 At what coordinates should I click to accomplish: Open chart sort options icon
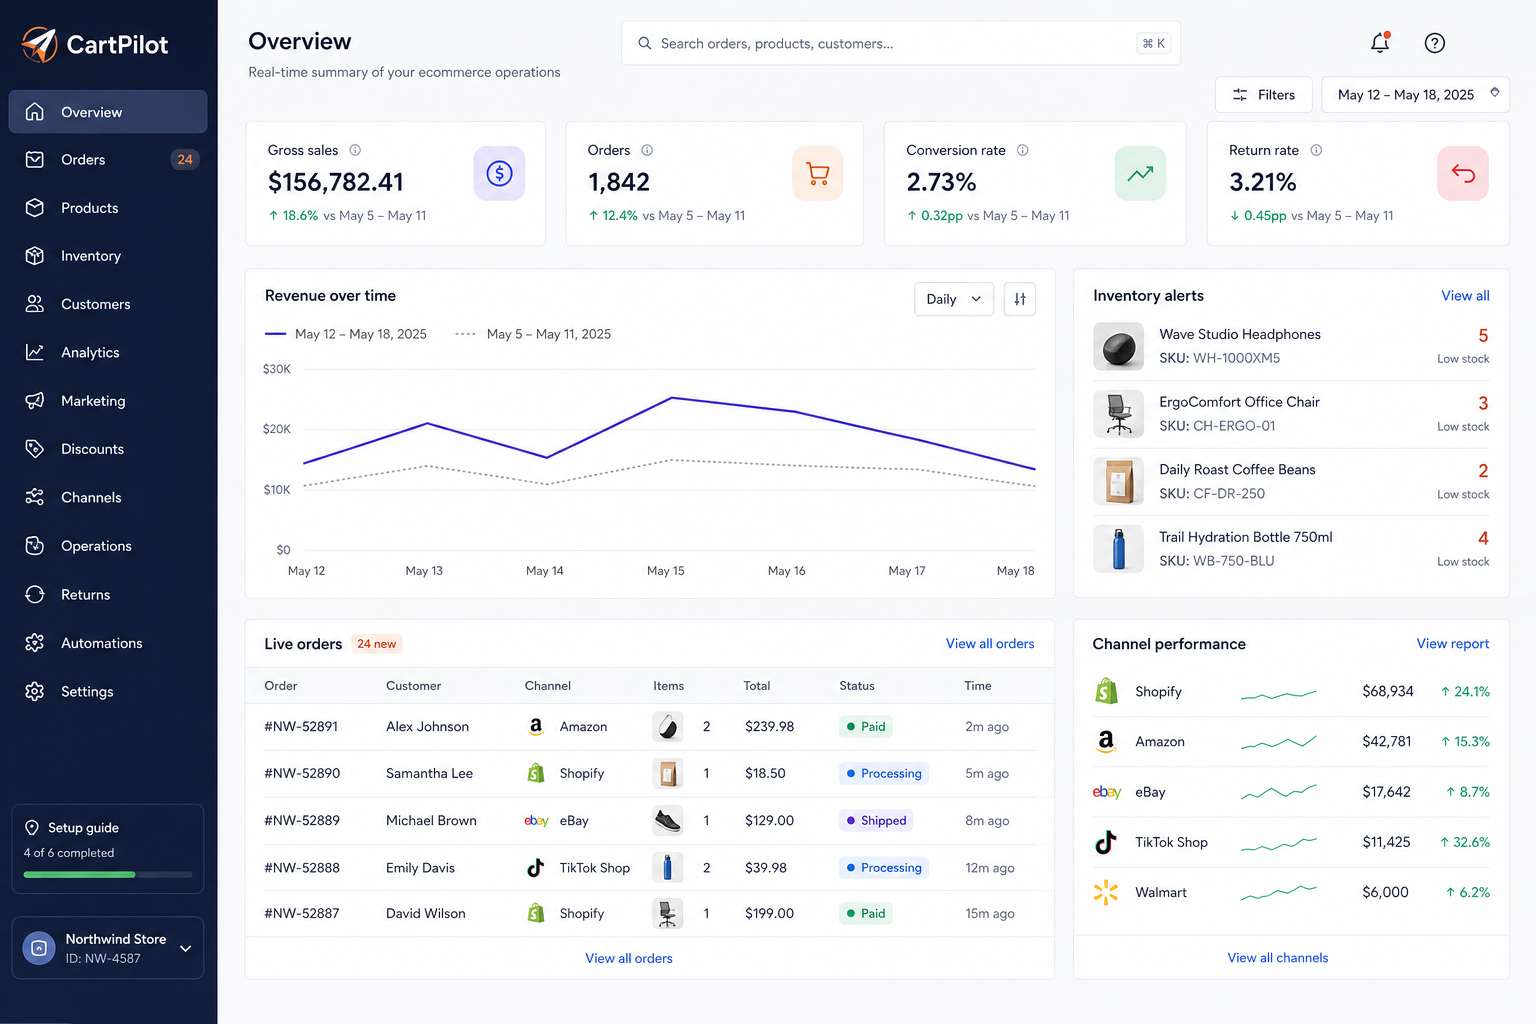click(1020, 299)
